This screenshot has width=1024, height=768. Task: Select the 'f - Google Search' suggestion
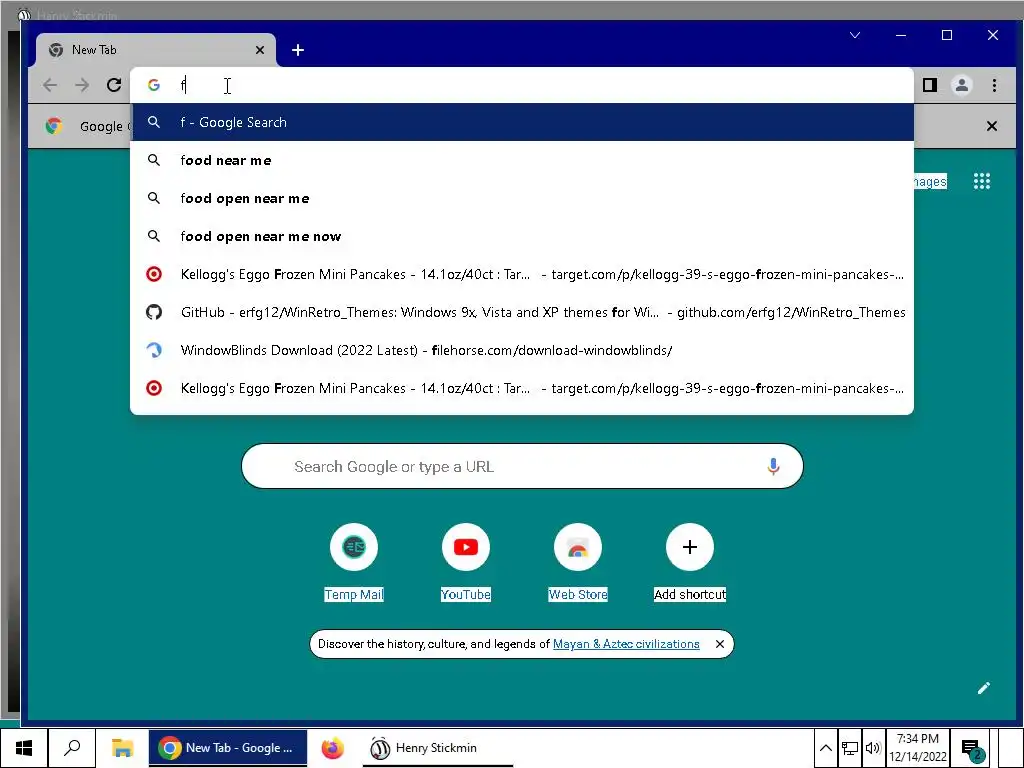tap(522, 122)
